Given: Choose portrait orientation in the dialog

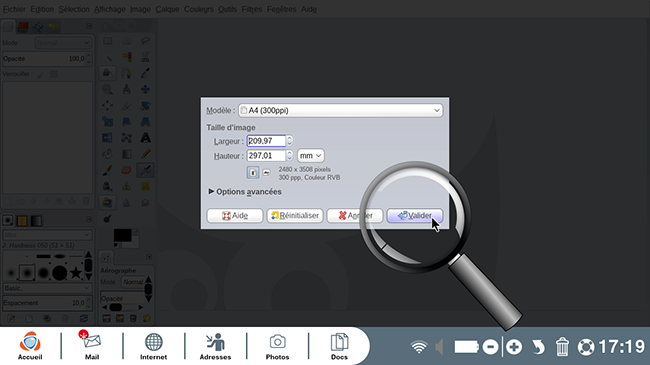Looking at the screenshot, I should coord(253,173).
